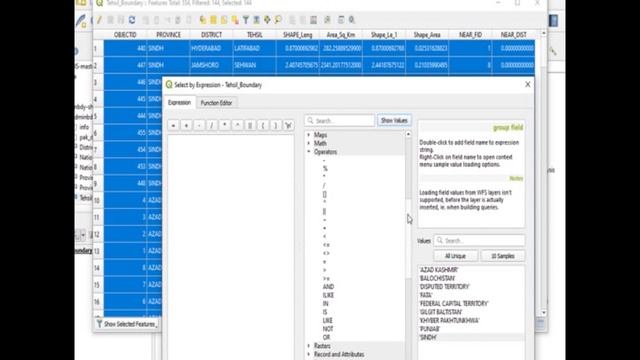Viewport: 640px width, 360px height.
Task: Click Show Selected Features filter button
Action: pos(127,324)
